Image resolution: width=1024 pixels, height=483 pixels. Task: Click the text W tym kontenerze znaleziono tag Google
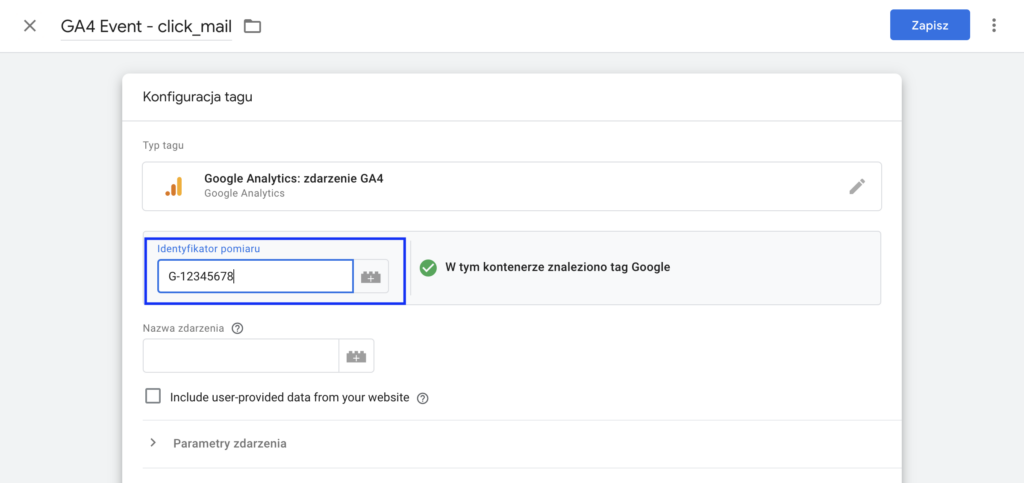pos(558,267)
